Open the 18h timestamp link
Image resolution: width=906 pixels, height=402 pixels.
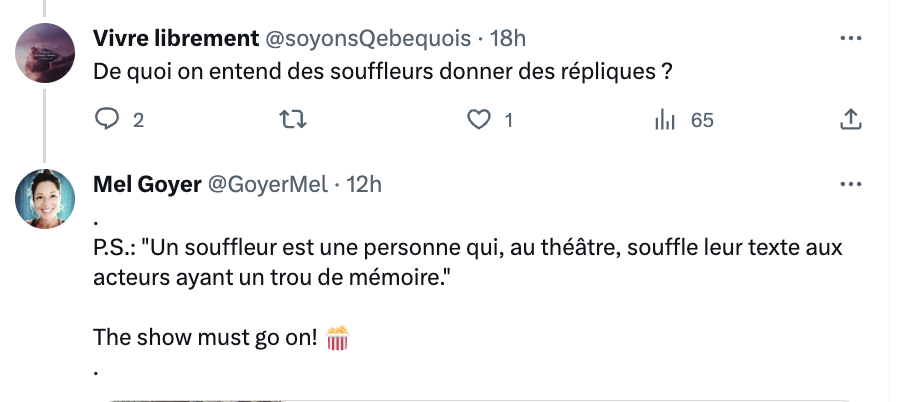(x=506, y=39)
